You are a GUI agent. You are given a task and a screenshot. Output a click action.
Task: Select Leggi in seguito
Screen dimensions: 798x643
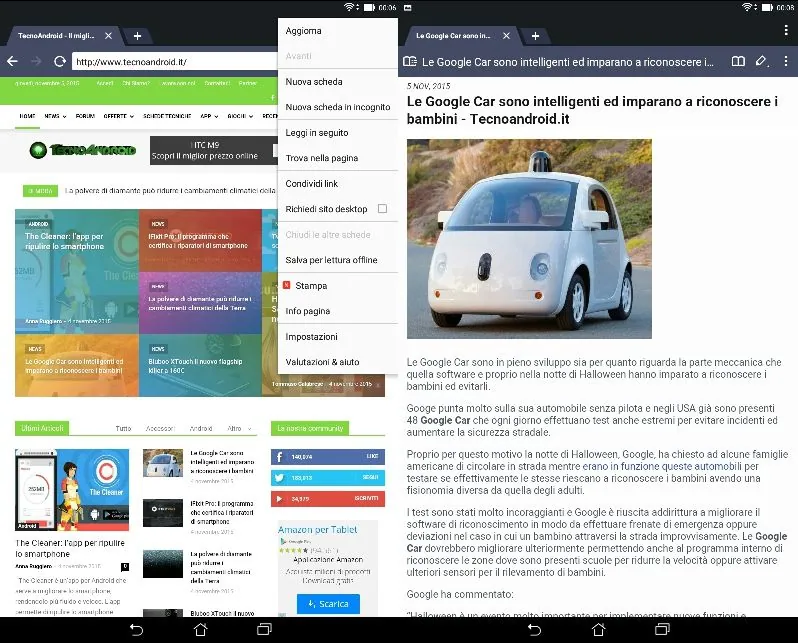click(x=338, y=132)
